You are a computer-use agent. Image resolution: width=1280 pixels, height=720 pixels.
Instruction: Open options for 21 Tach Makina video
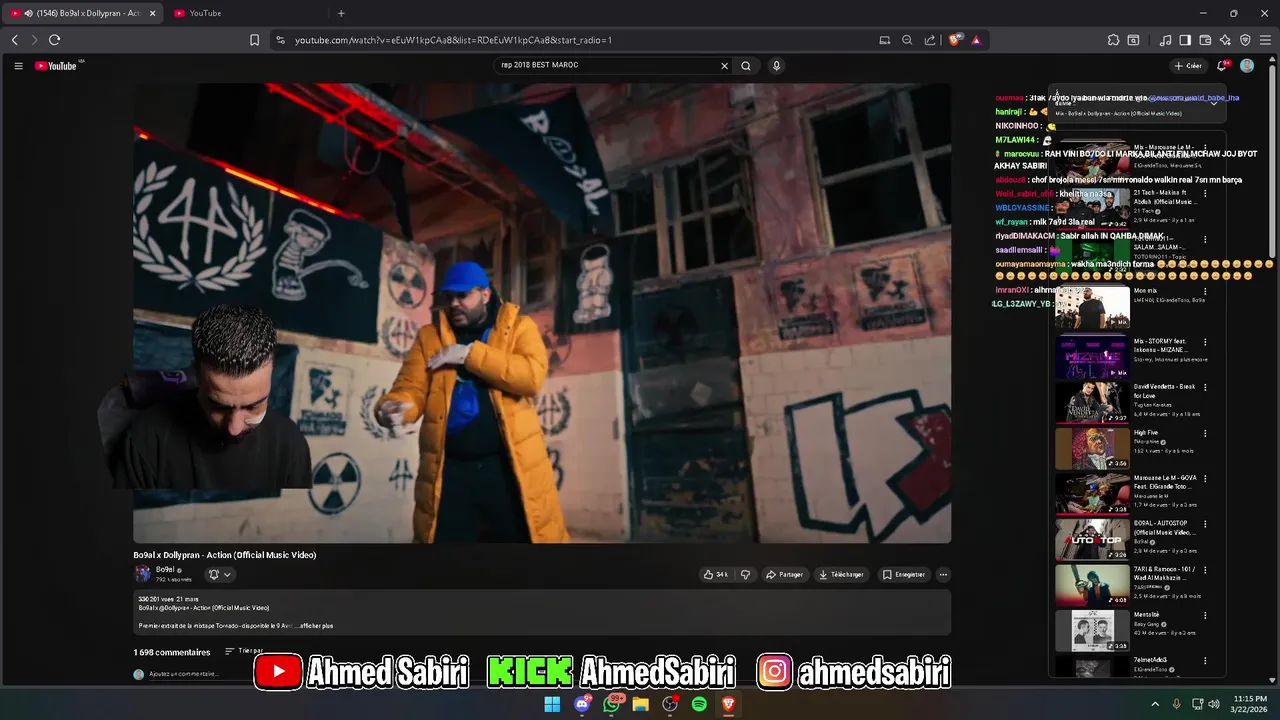point(1205,194)
